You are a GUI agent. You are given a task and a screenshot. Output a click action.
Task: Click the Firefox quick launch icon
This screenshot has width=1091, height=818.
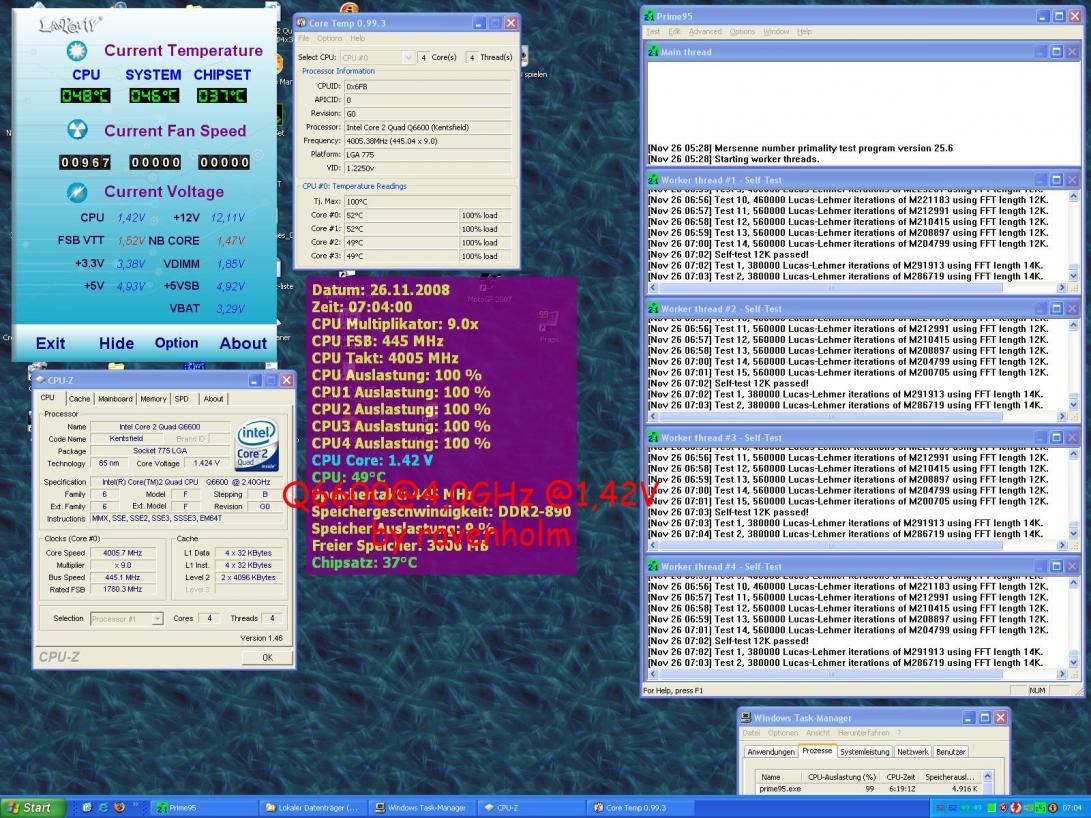(118, 807)
